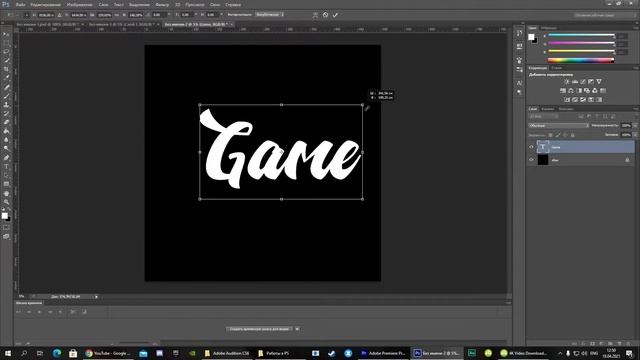640x360 pixels.
Task: Cancel the transform in options bar
Action: click(x=325, y=15)
